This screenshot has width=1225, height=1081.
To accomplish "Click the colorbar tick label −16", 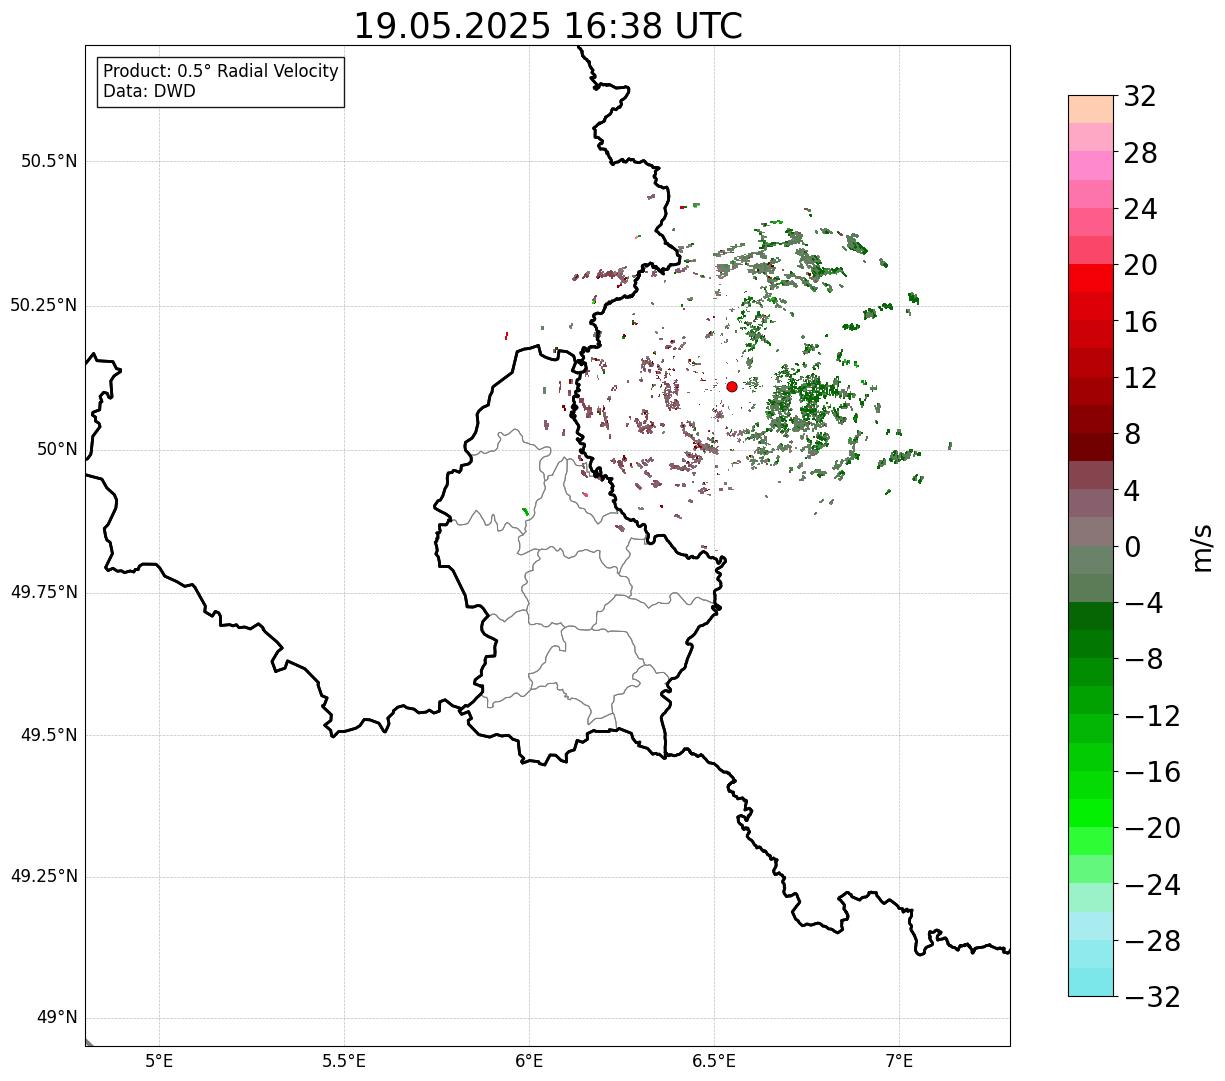I will 1152,772.
